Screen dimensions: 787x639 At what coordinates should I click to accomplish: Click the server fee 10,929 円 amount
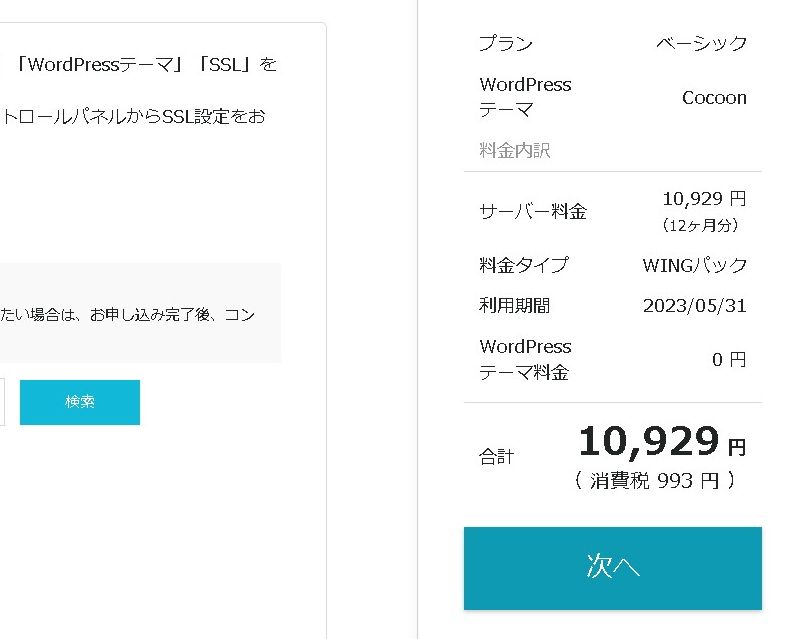pos(704,199)
